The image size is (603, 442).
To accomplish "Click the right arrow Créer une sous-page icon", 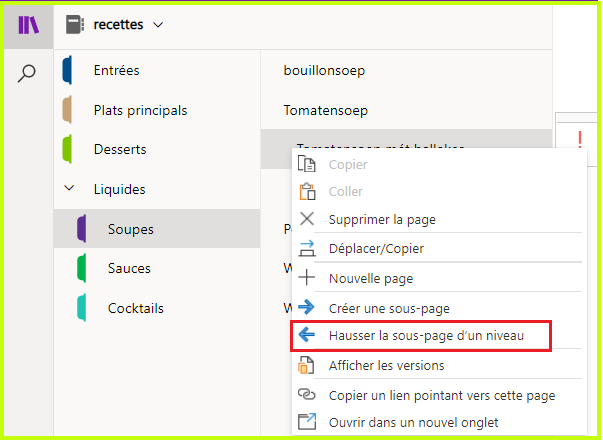I will pyautogui.click(x=307, y=307).
